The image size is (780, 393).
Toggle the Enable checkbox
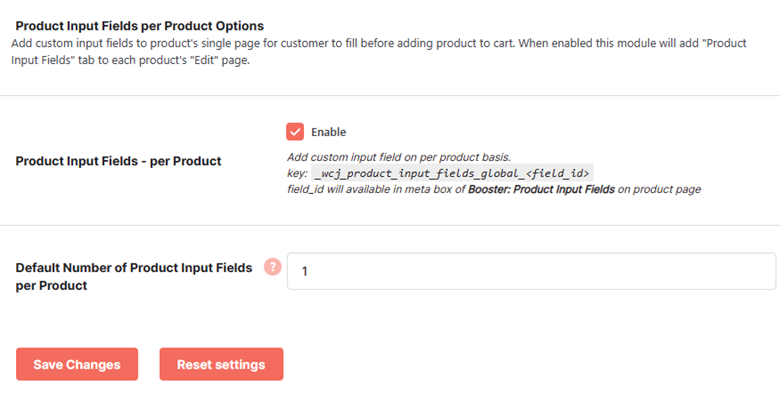click(x=295, y=132)
